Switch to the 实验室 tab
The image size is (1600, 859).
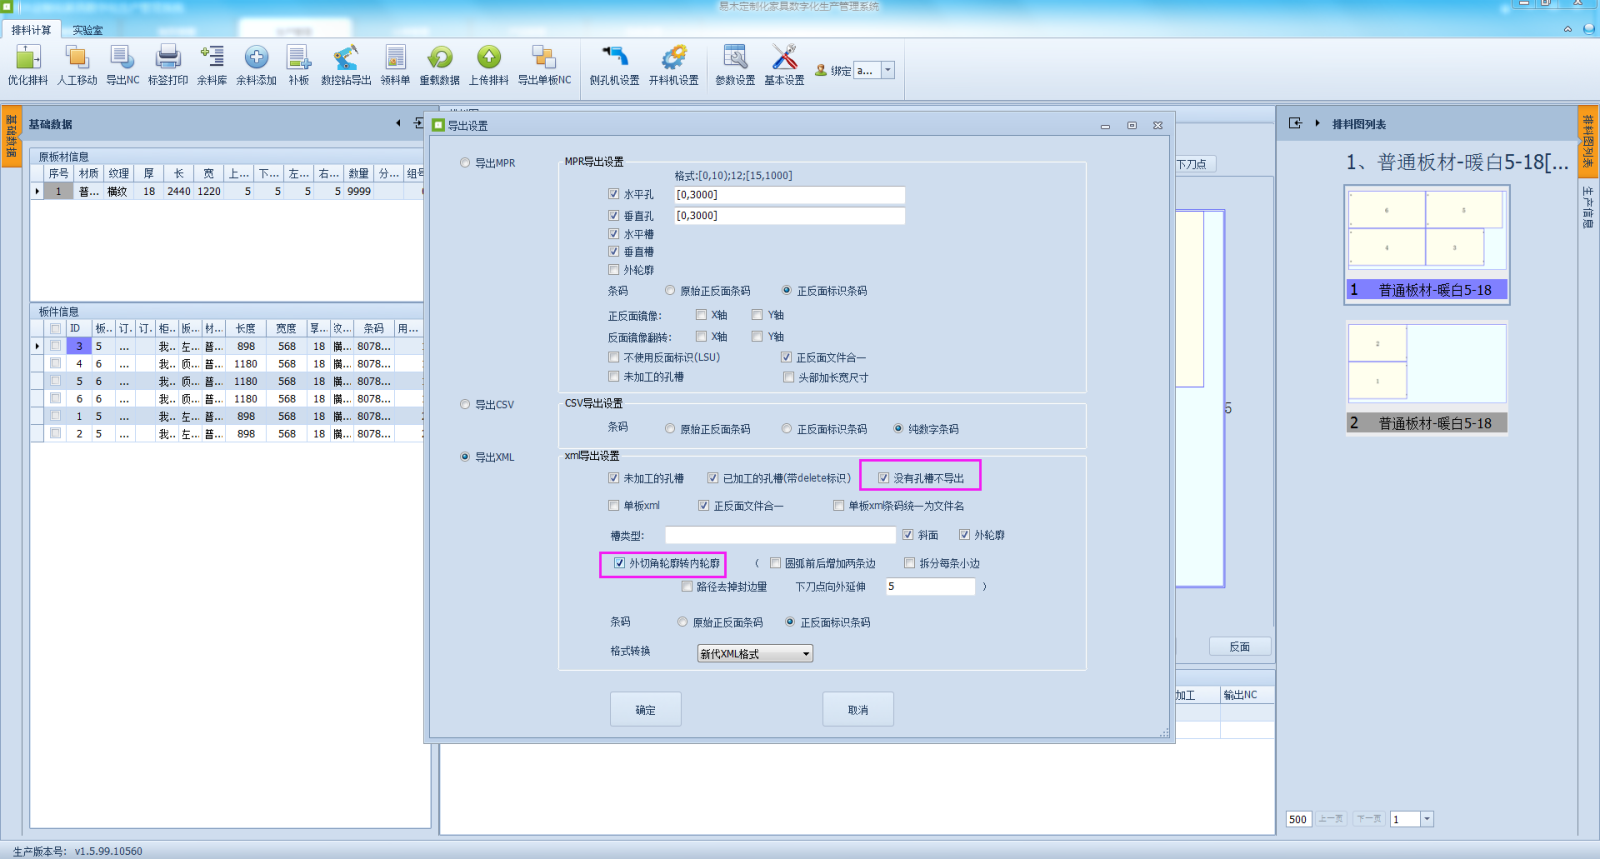[87, 30]
